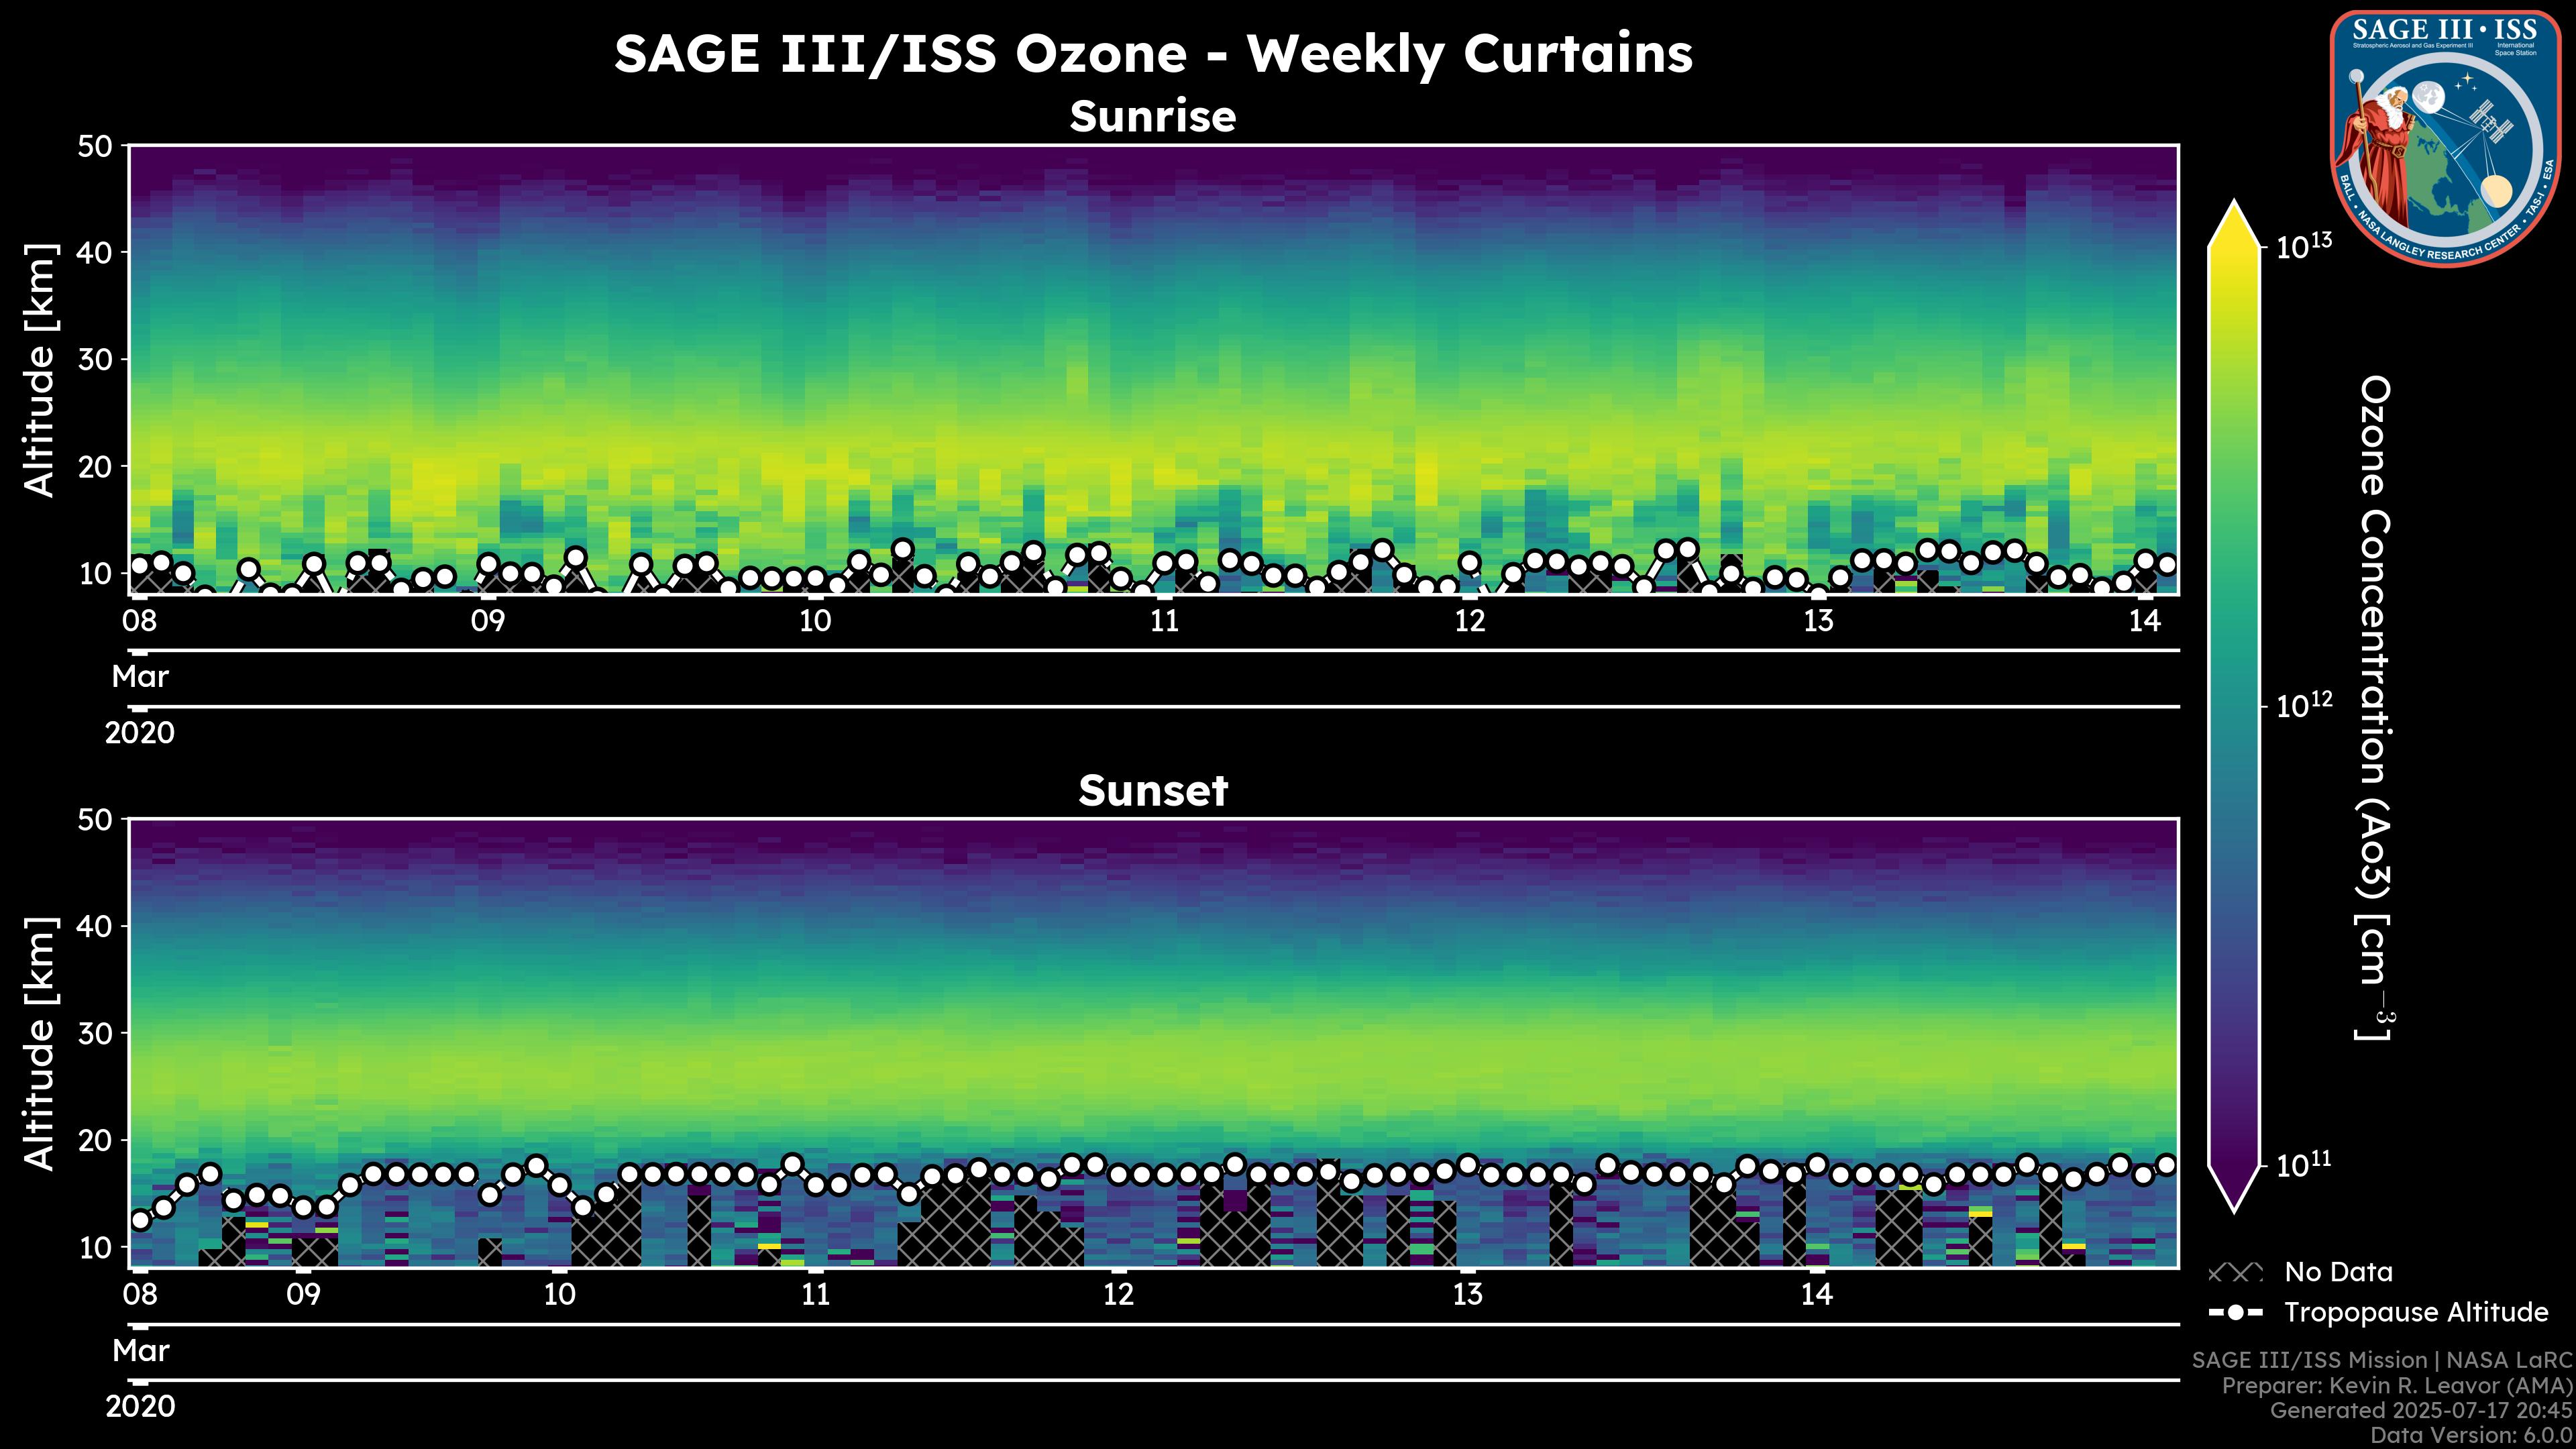Click the No Data legend label
This screenshot has width=2576, height=1449.
[2338, 1273]
